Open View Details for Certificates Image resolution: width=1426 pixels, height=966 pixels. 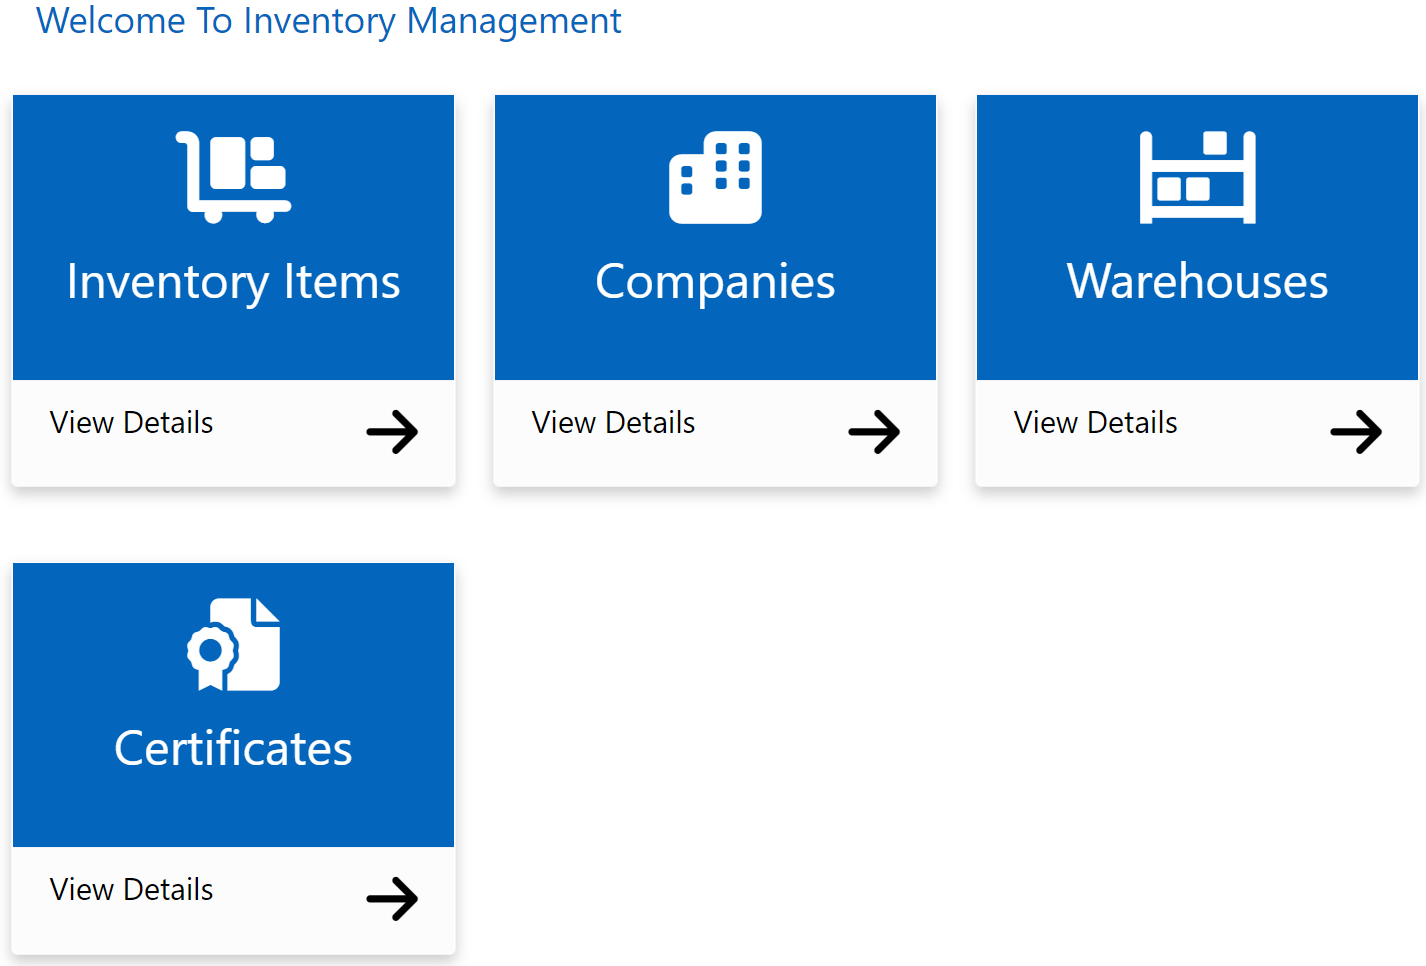[131, 889]
